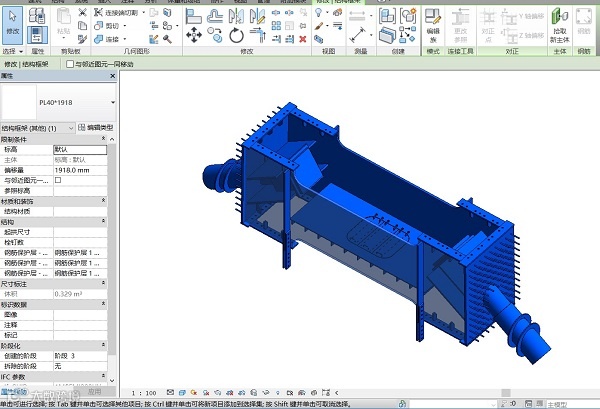Click the Properties Help (属性帮助) link

[x=14, y=392]
